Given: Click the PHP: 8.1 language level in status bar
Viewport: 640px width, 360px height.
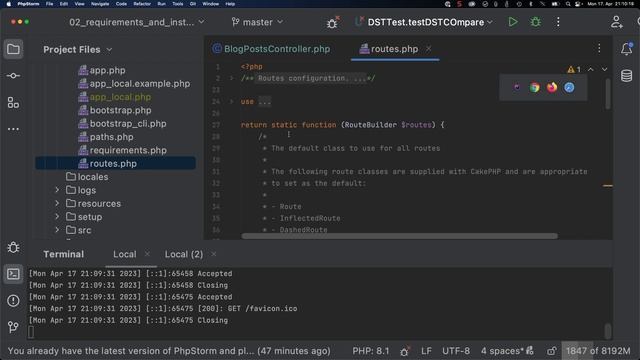Looking at the screenshot, I should click(371, 351).
